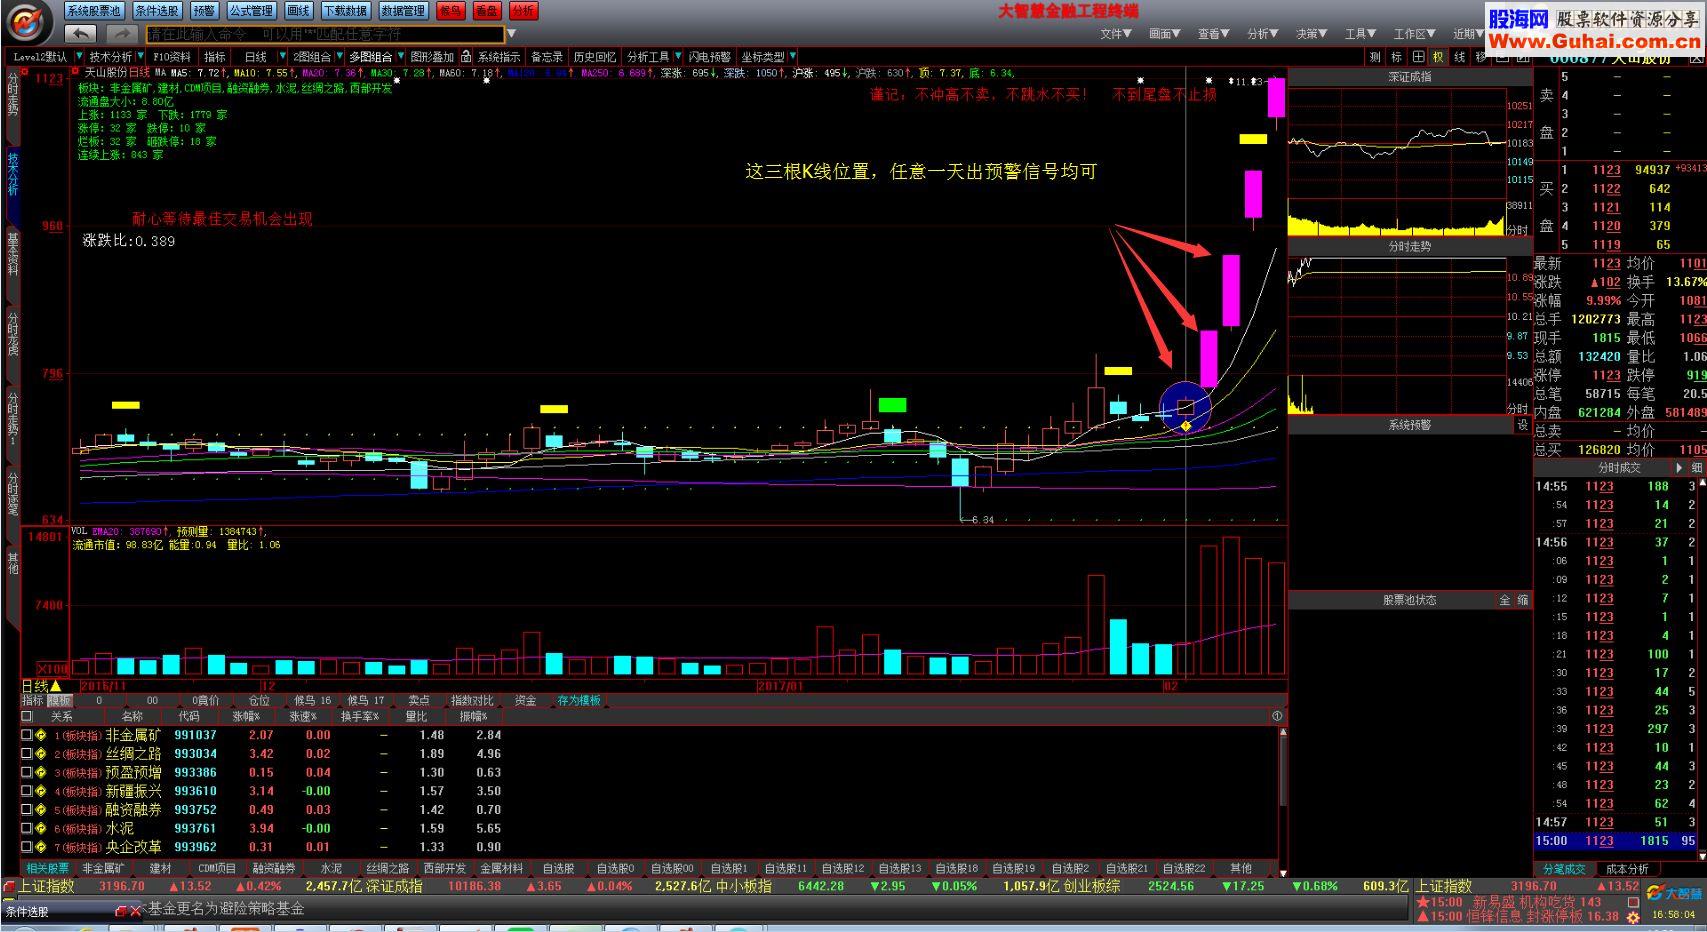Click the 线 line tool icon

coord(1459,57)
